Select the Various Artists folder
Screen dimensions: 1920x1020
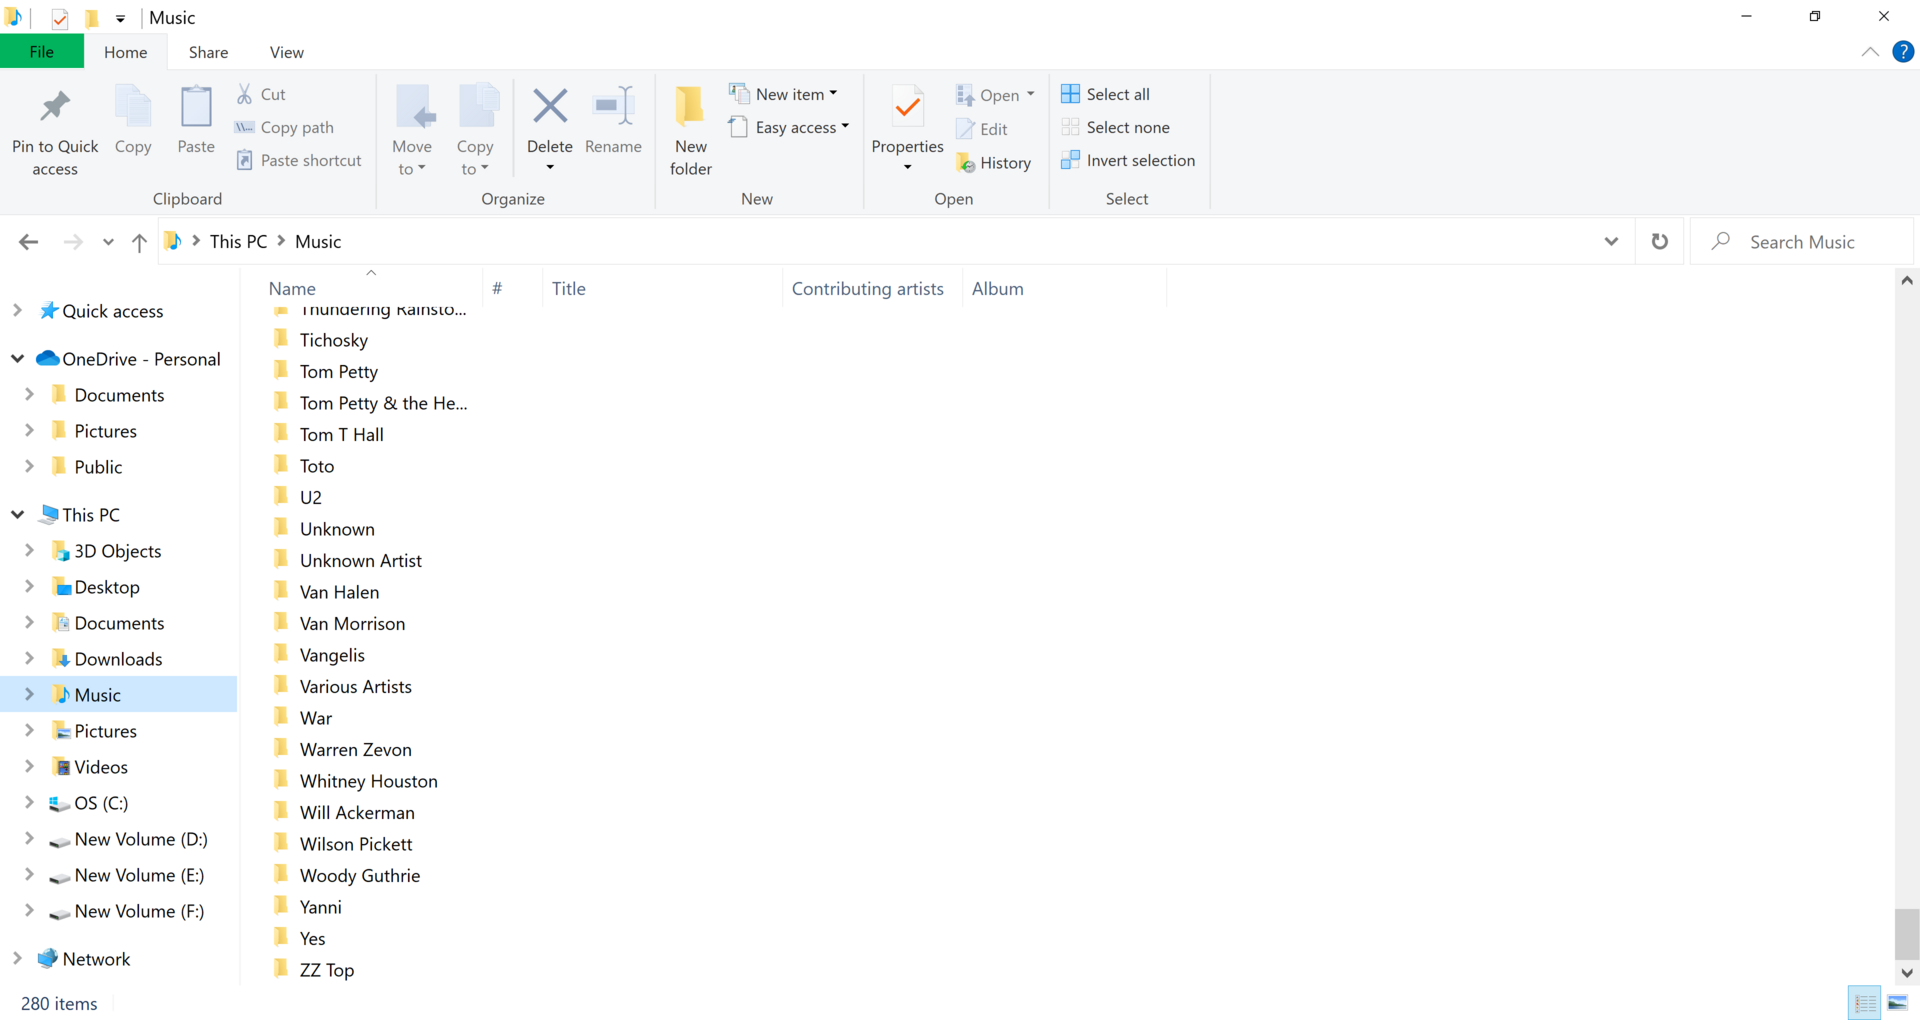click(355, 686)
